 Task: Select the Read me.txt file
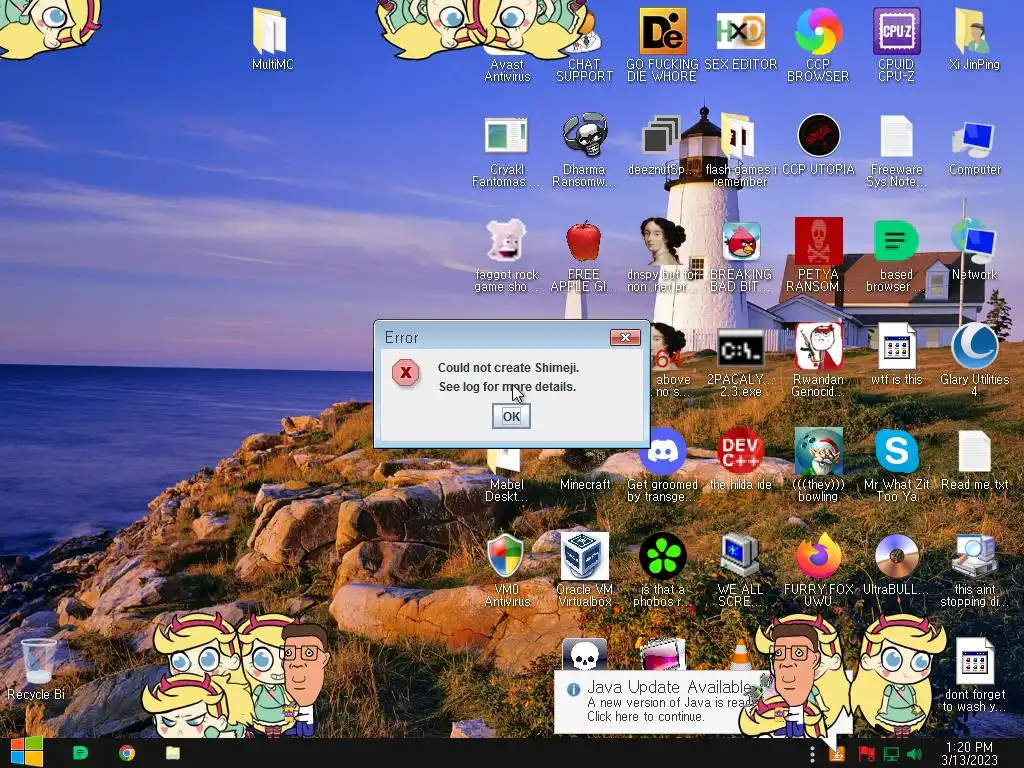[x=974, y=451]
